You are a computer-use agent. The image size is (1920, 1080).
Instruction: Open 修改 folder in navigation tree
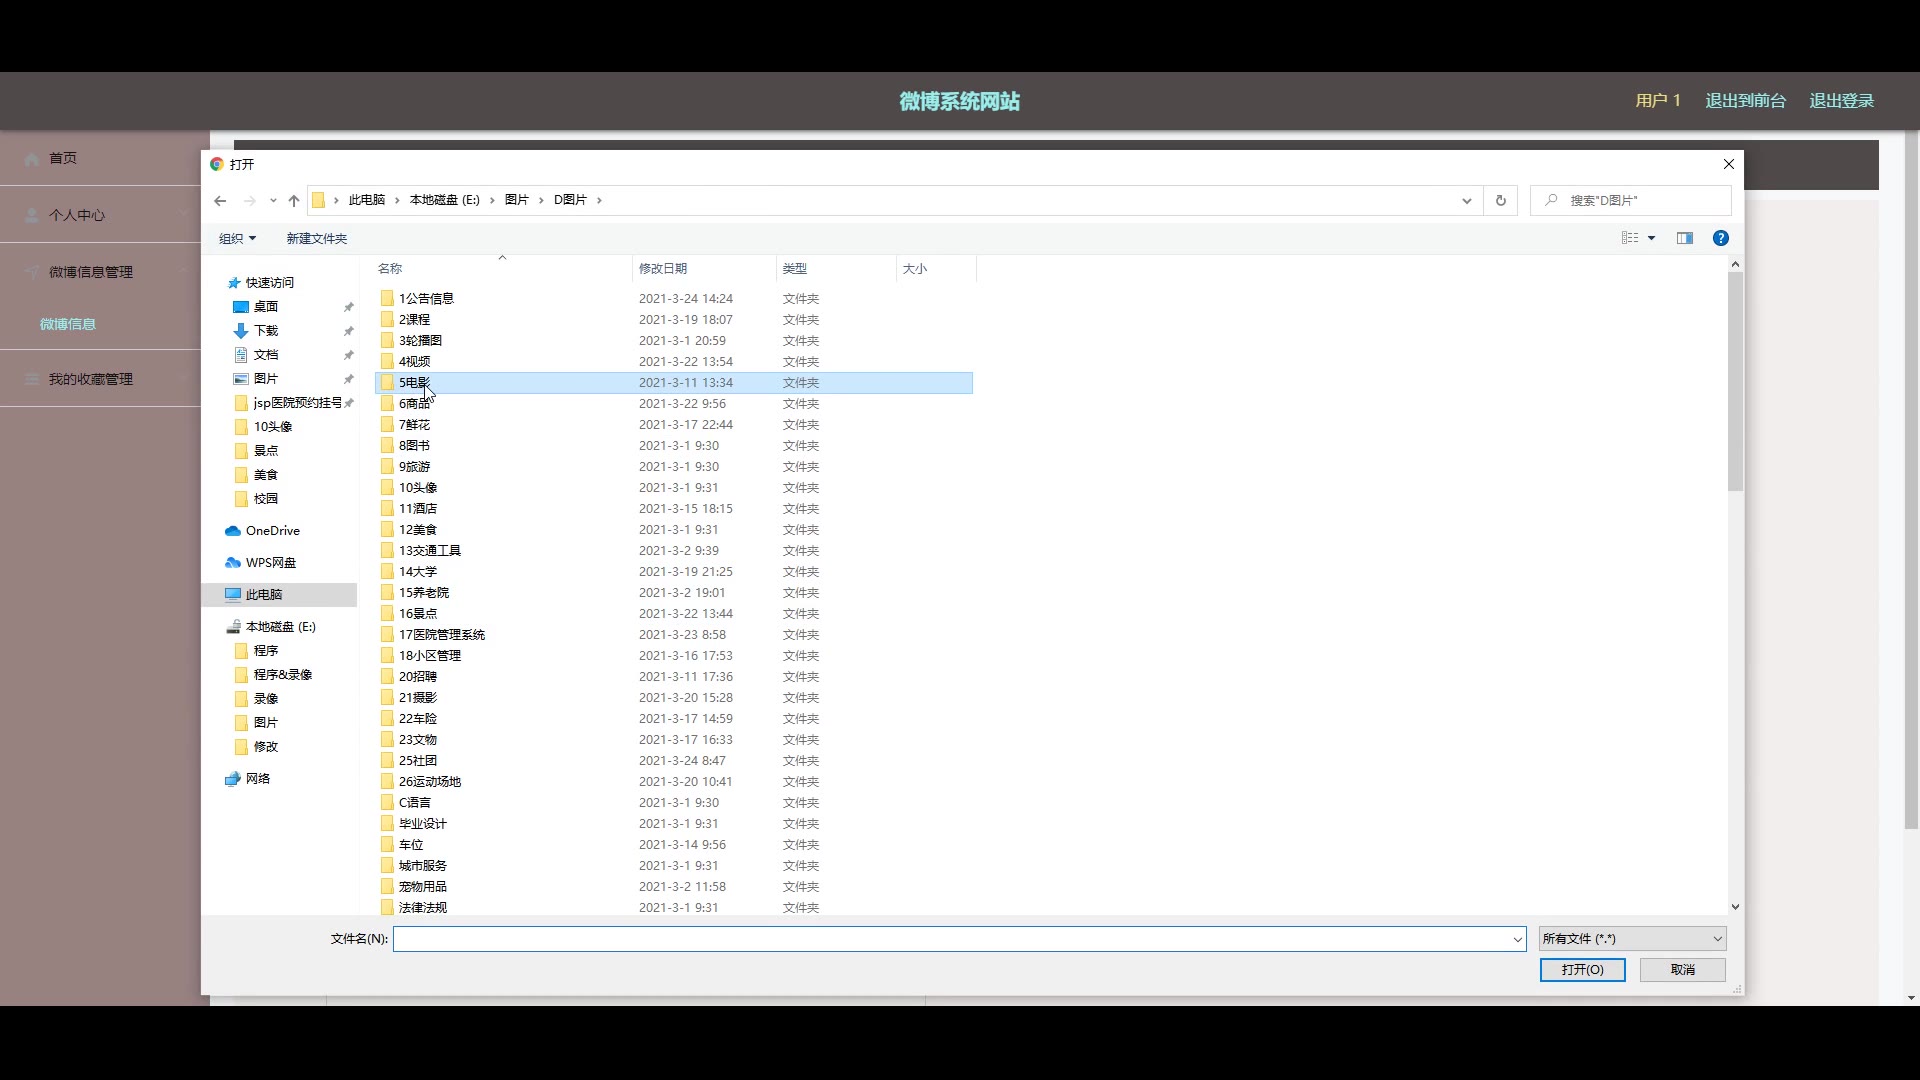(x=265, y=747)
